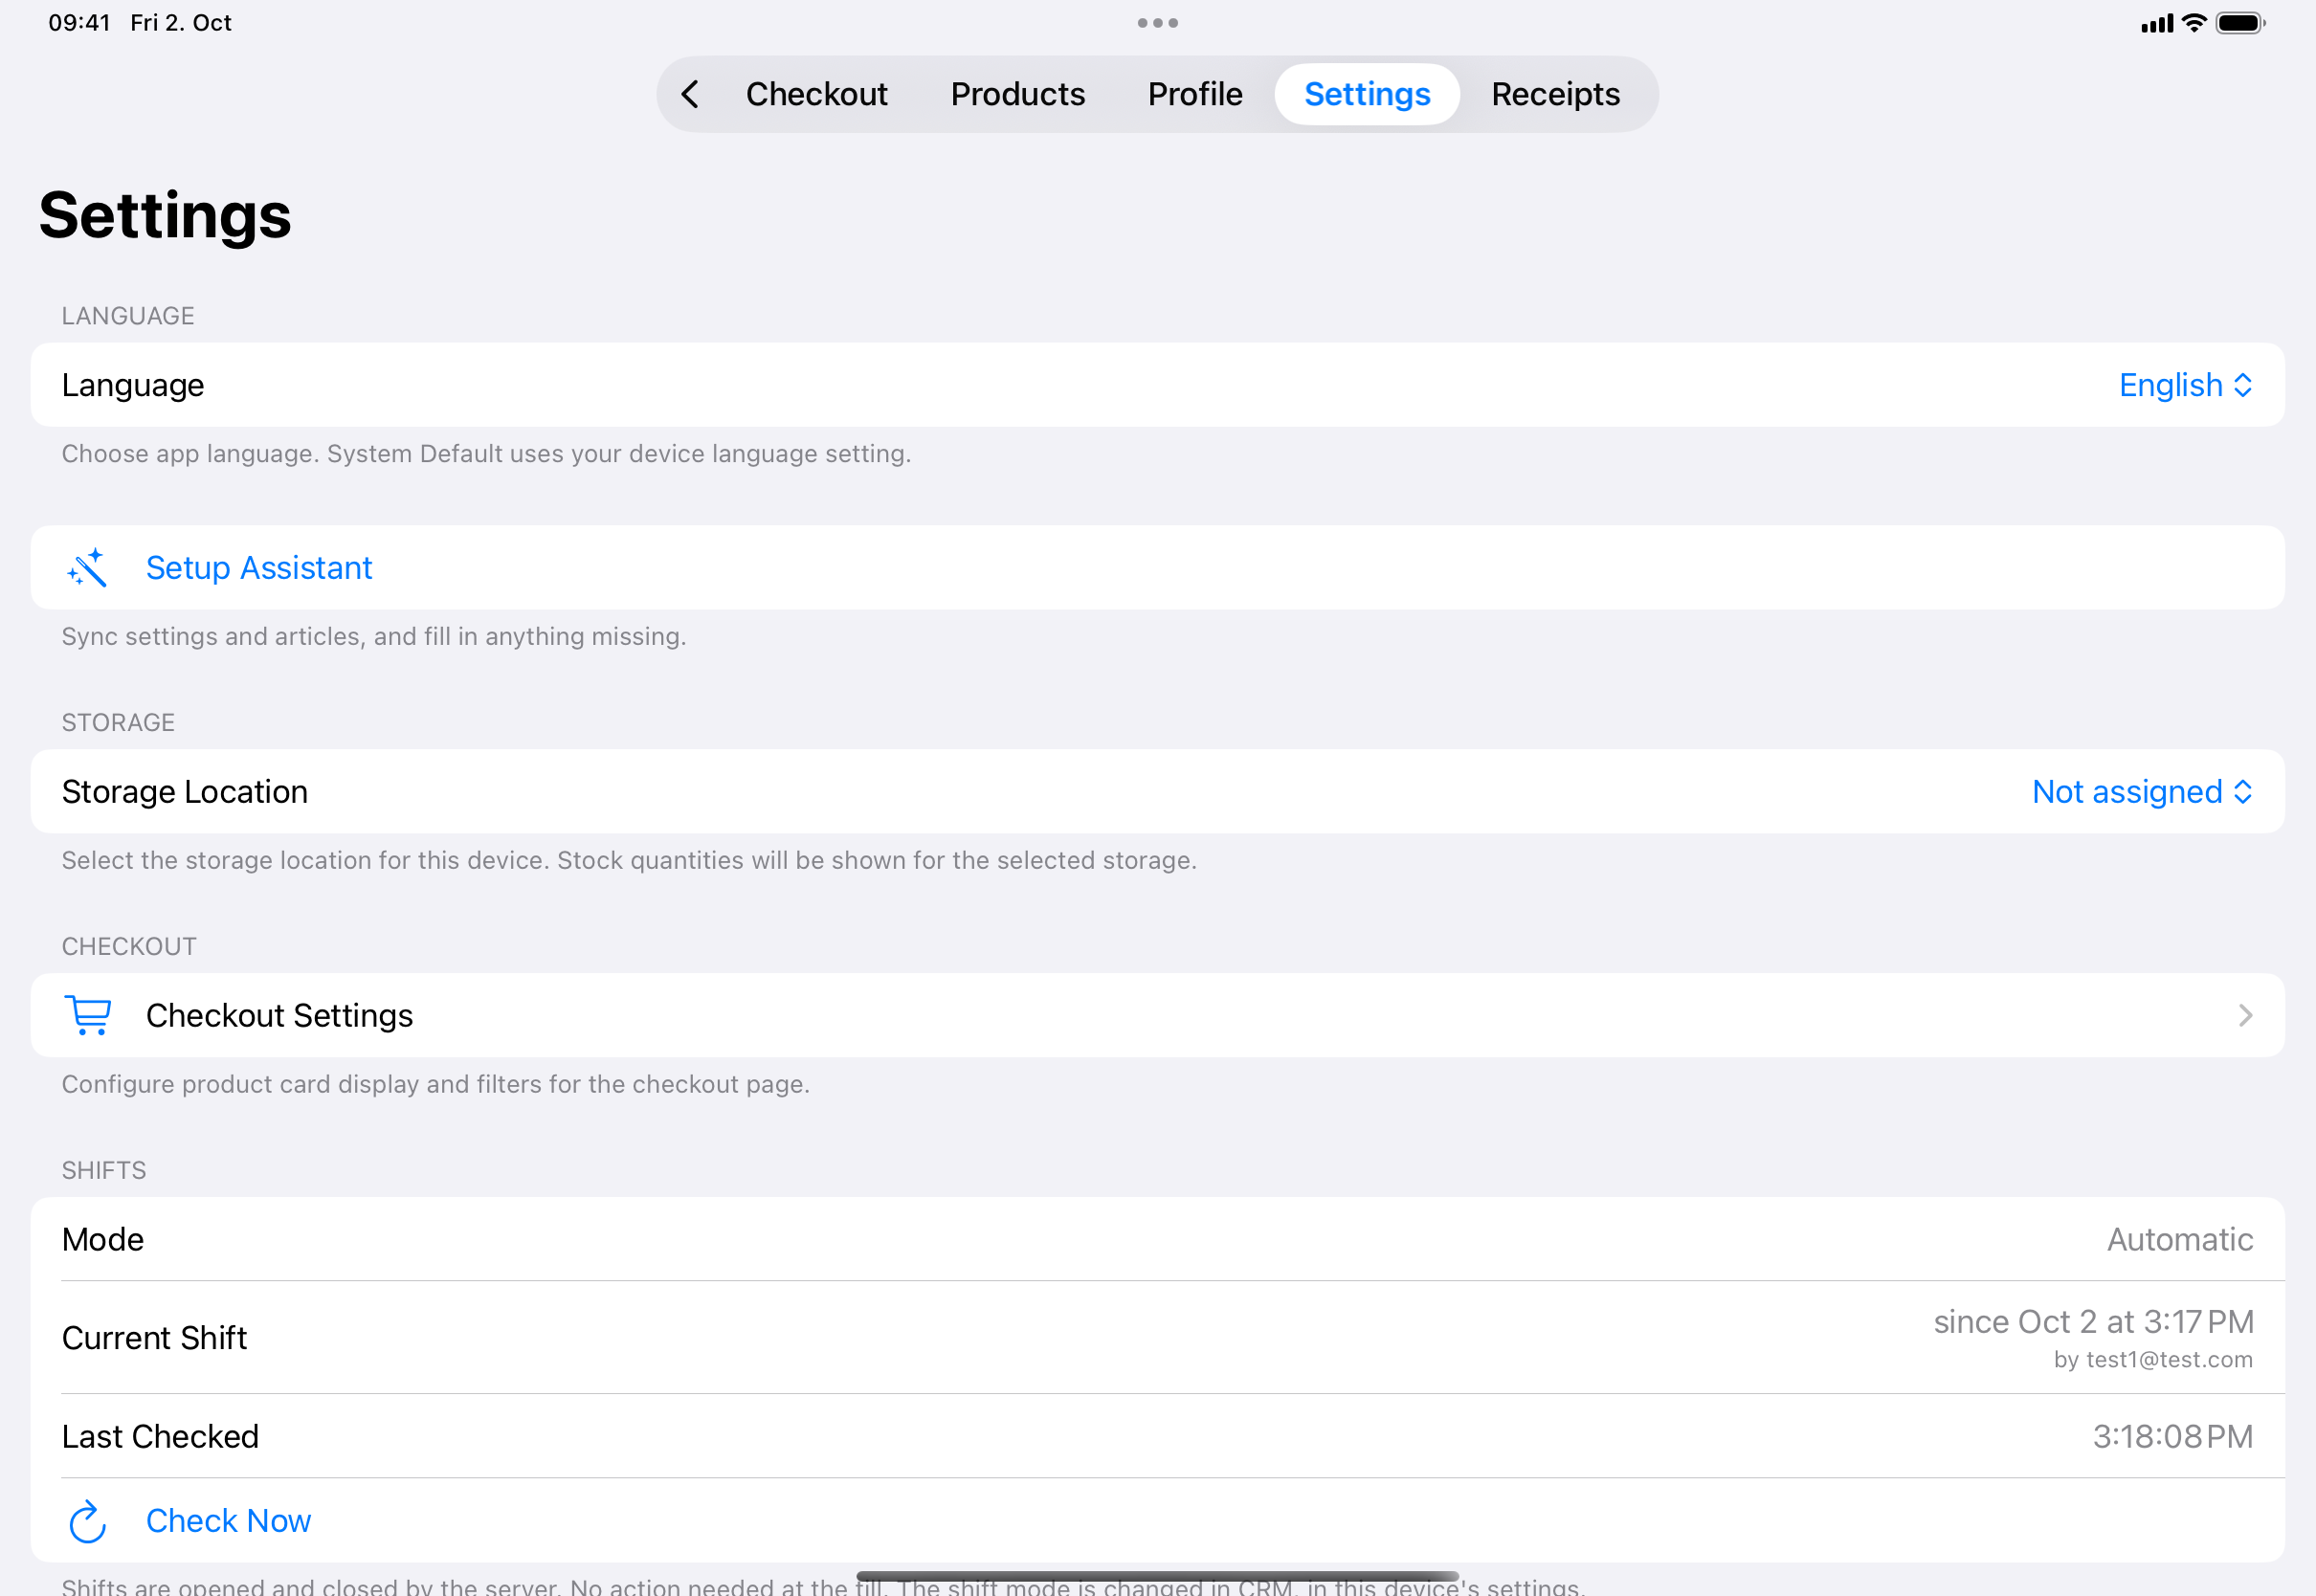Viewport: 2316px width, 1596px height.
Task: Go back using the chevron arrow
Action: coord(690,94)
